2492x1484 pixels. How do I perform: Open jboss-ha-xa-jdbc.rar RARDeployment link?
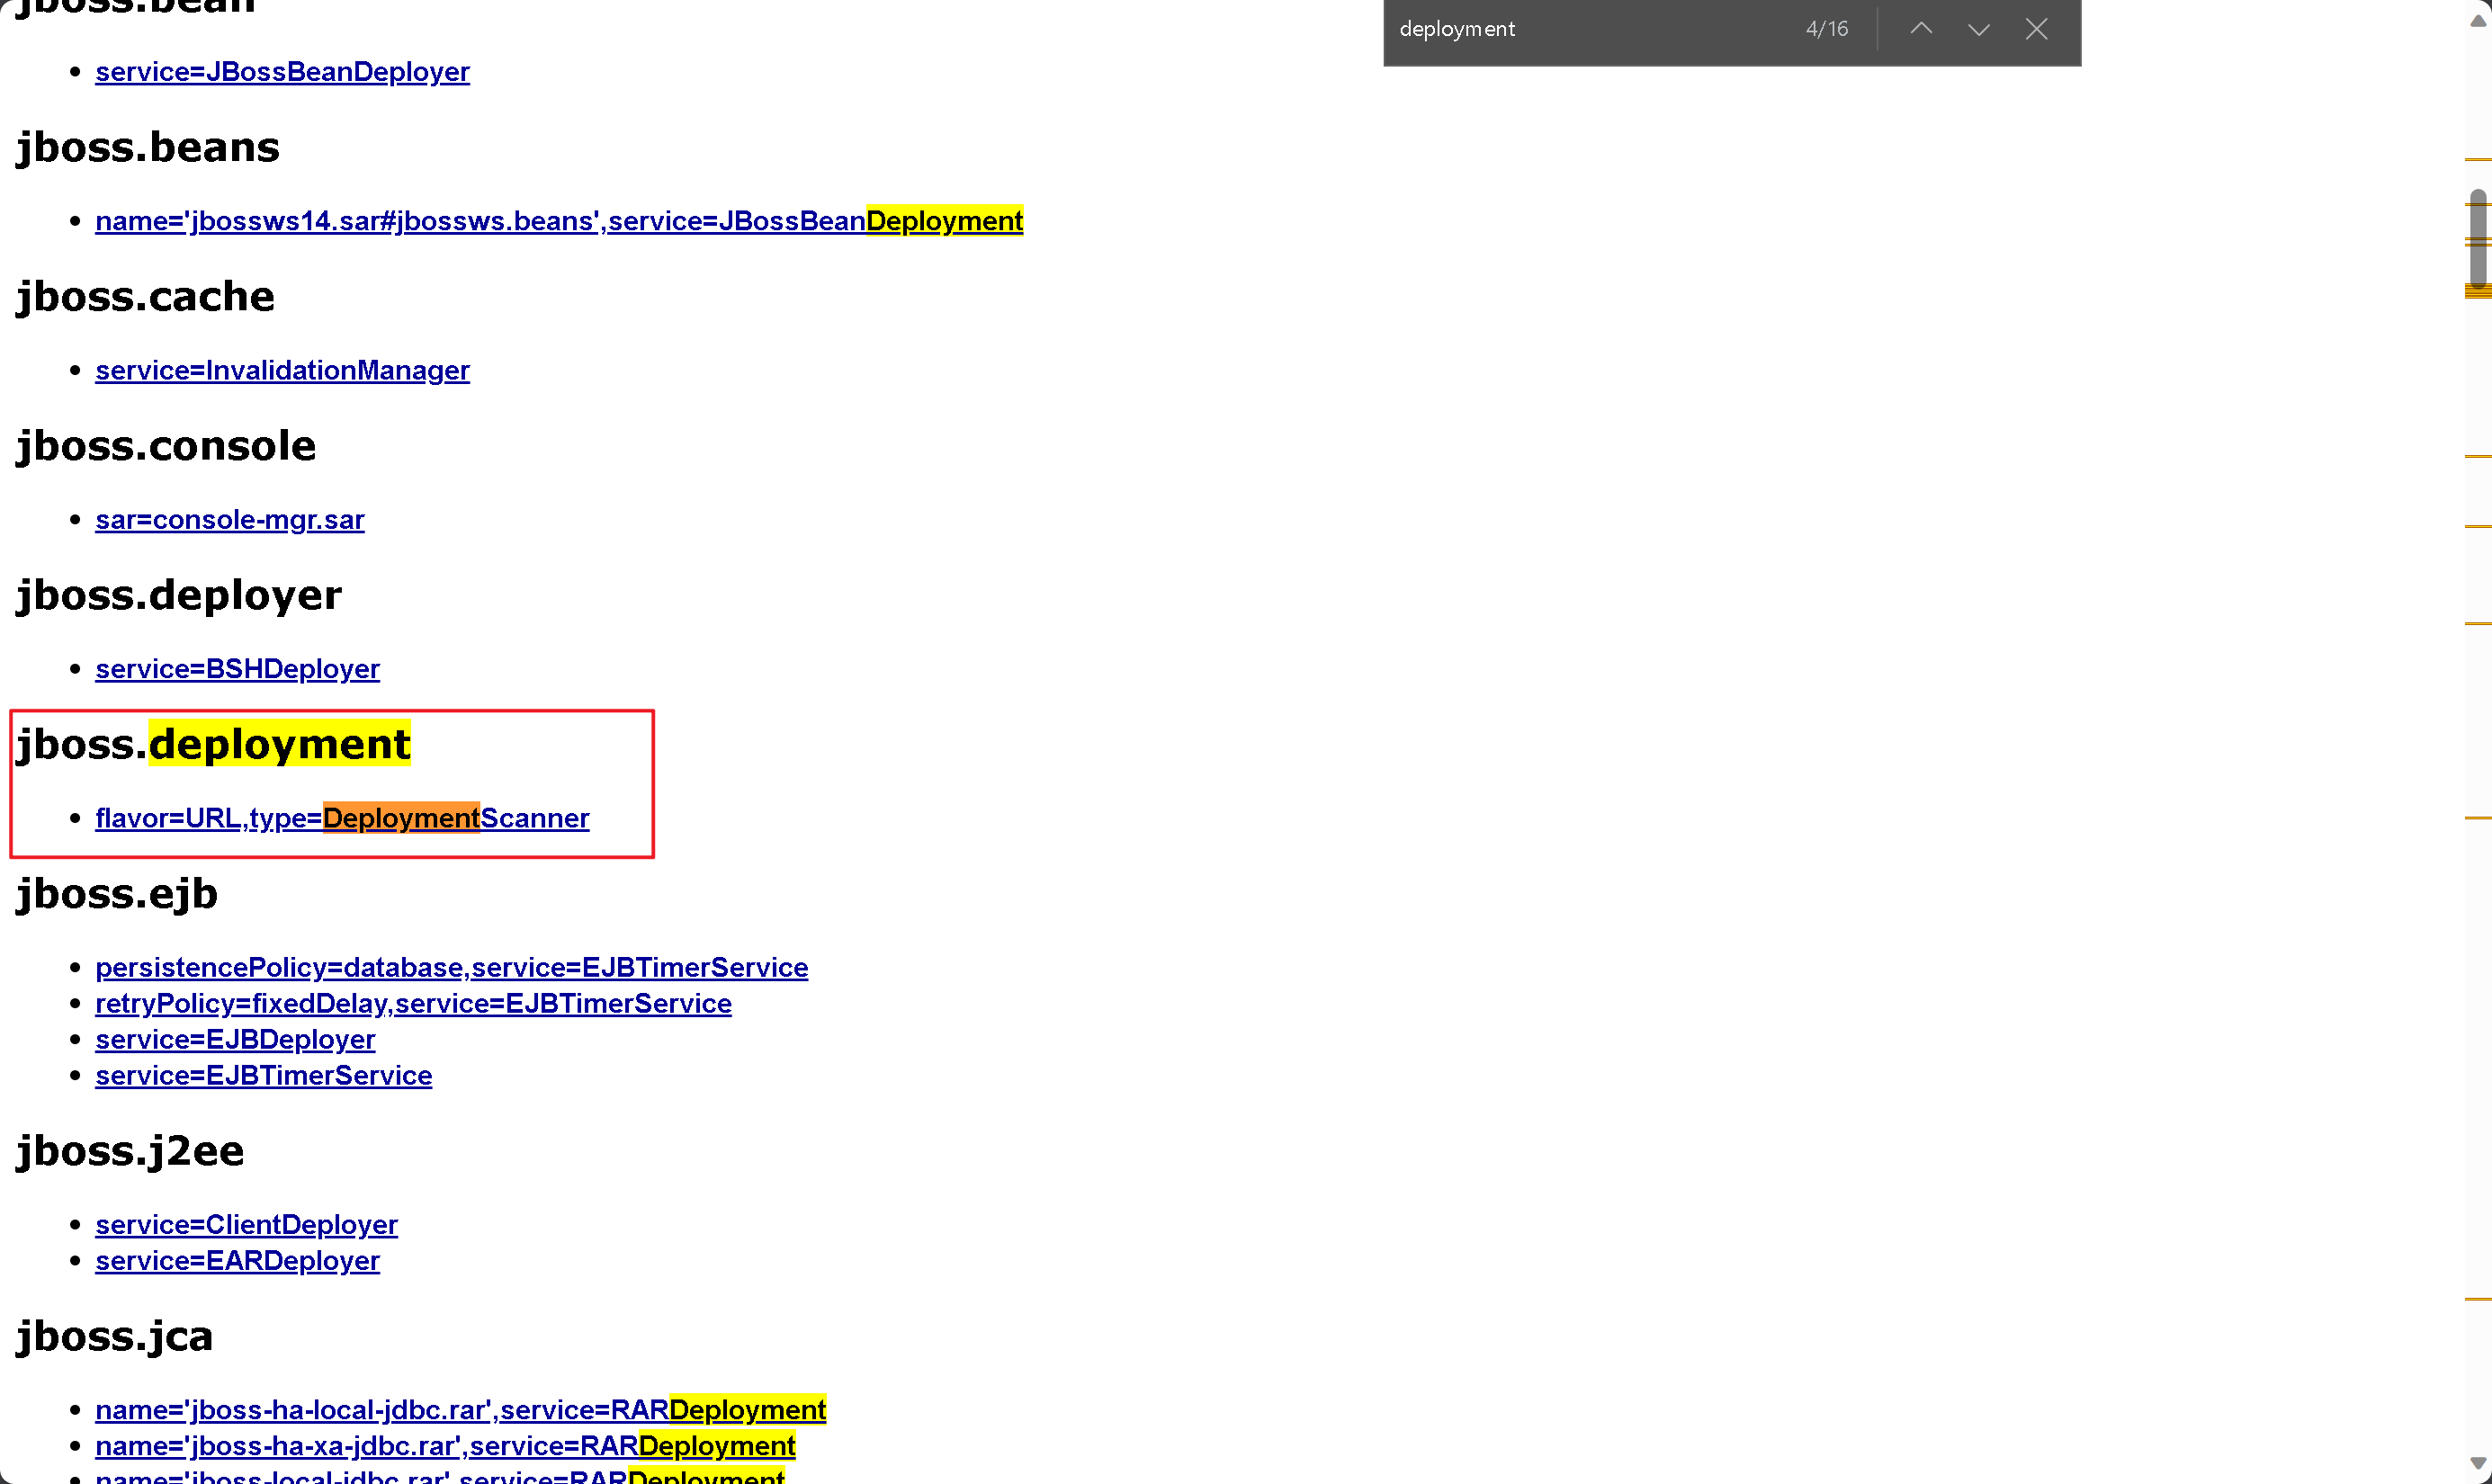tap(445, 1445)
